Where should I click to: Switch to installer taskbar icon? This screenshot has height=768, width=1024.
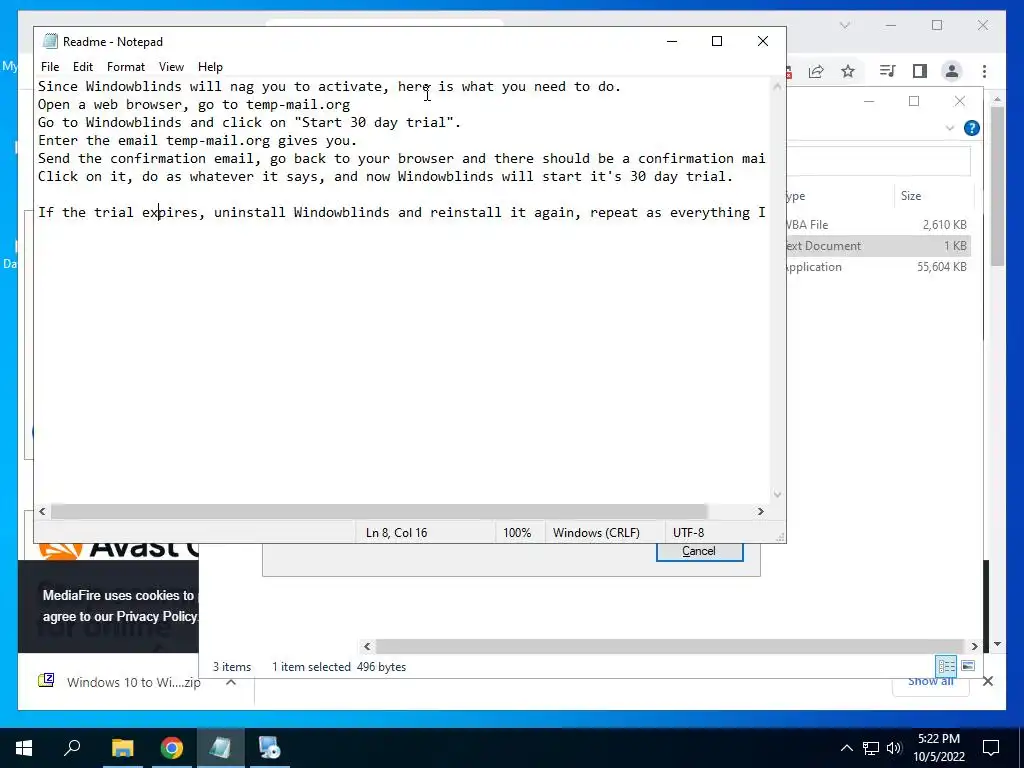(x=269, y=748)
